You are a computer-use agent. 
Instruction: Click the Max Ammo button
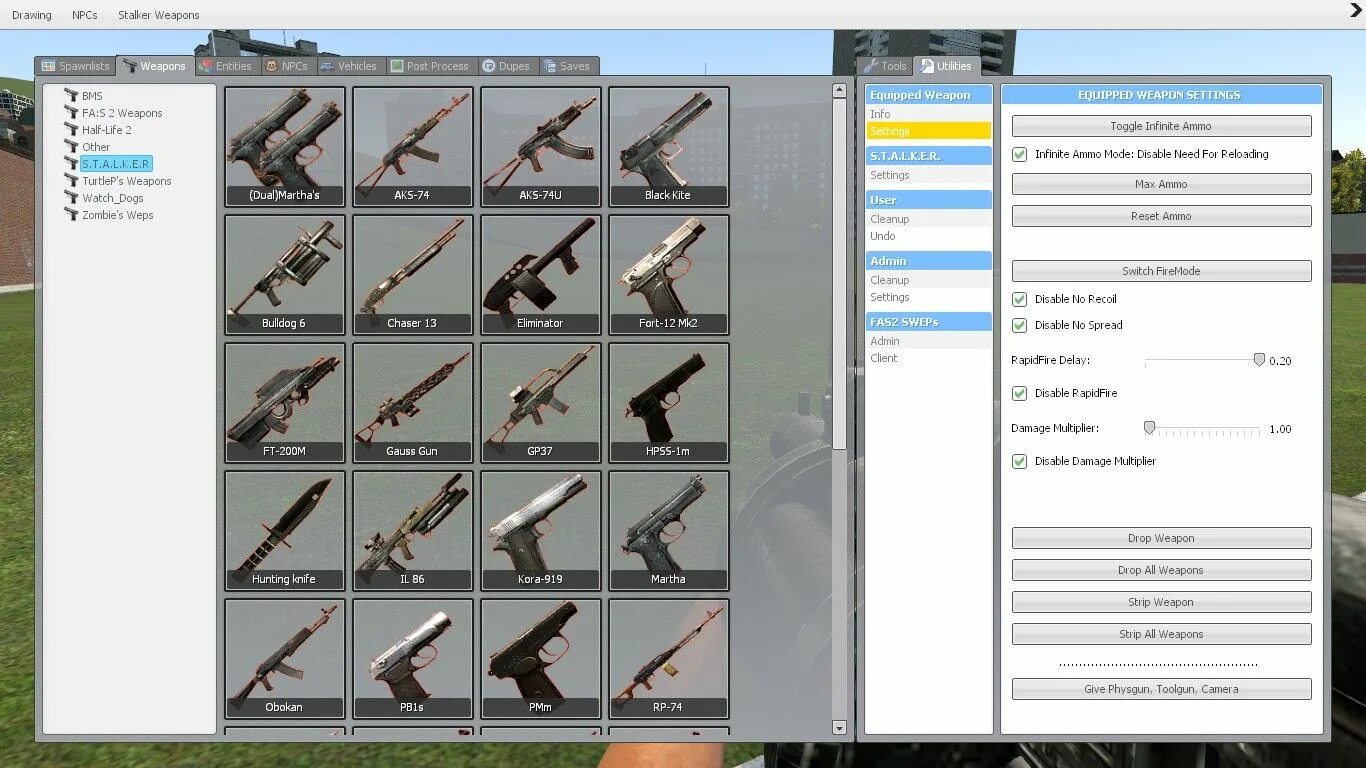[1161, 184]
